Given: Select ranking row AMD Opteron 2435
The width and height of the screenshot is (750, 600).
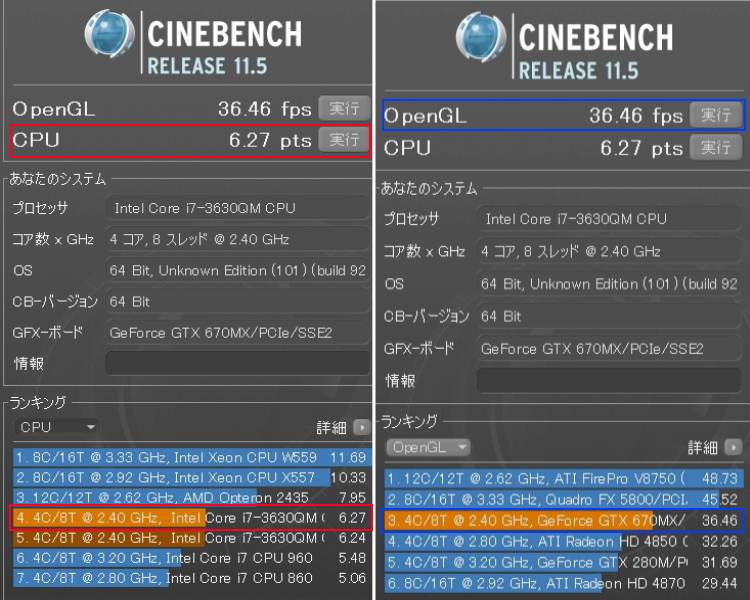Looking at the screenshot, I should coord(192,498).
